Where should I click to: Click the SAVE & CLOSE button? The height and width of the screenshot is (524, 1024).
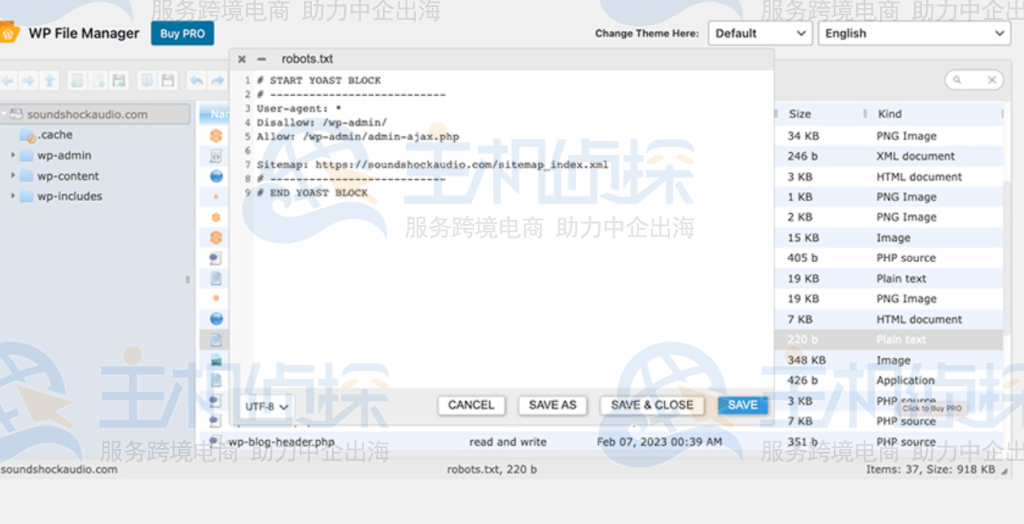[x=652, y=405]
